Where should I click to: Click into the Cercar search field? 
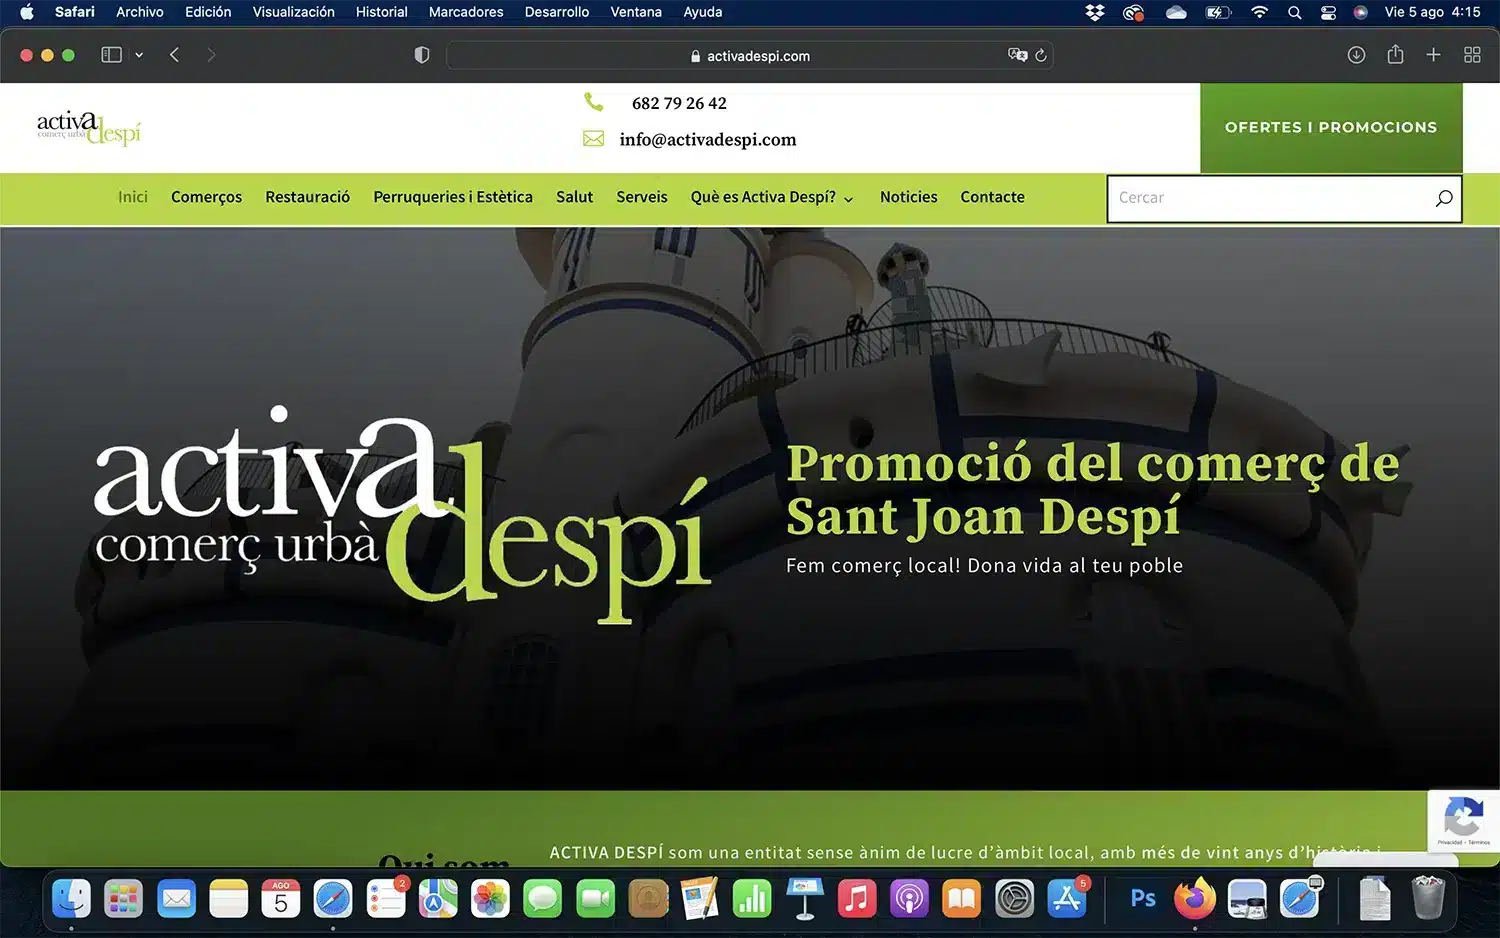[x=1270, y=198]
